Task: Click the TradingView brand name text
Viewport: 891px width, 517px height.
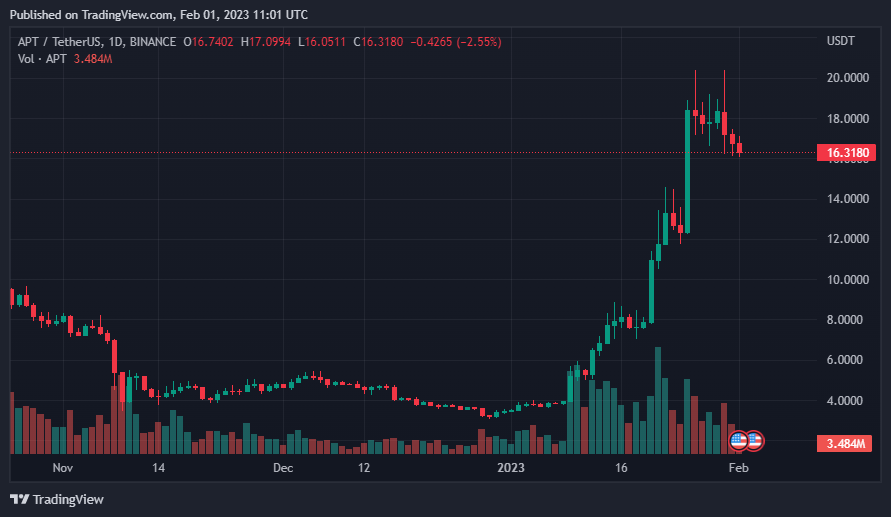Action: click(68, 499)
